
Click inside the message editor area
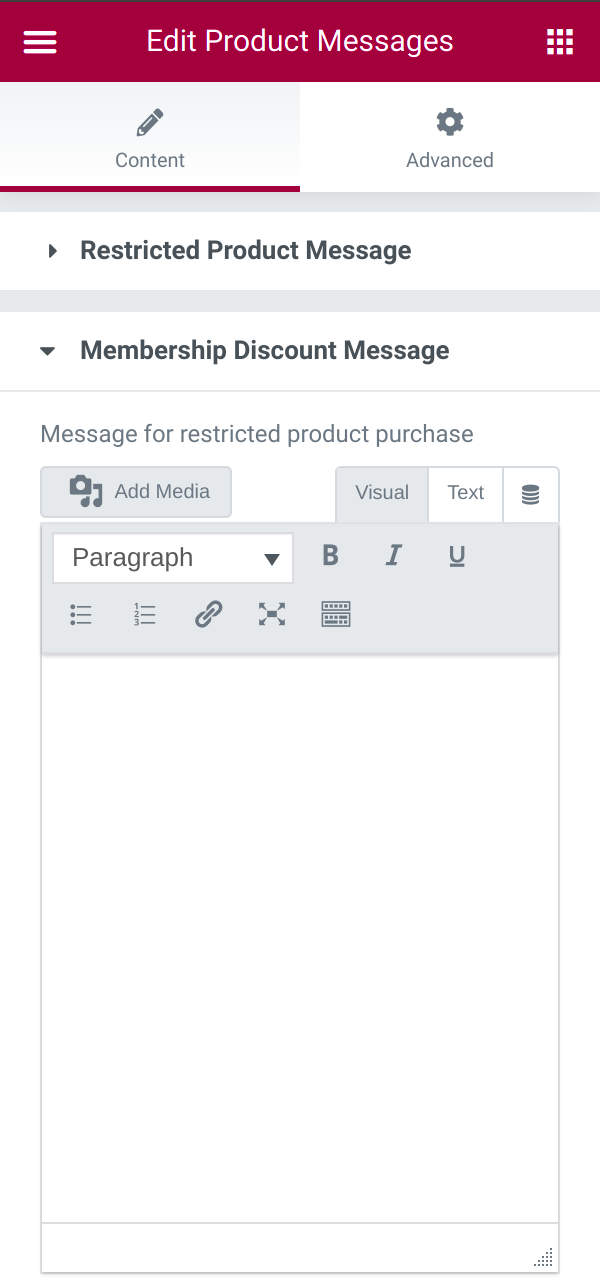[300, 938]
